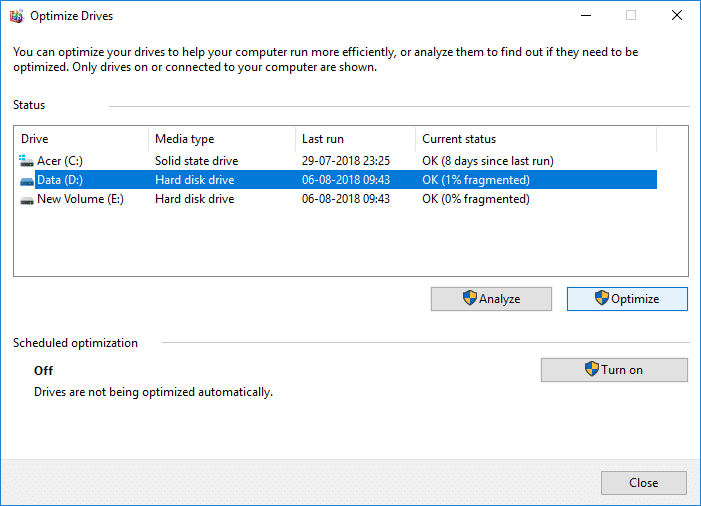Click the Data (D:) 1% fragmented status
The height and width of the screenshot is (506, 701).
pyautogui.click(x=476, y=180)
